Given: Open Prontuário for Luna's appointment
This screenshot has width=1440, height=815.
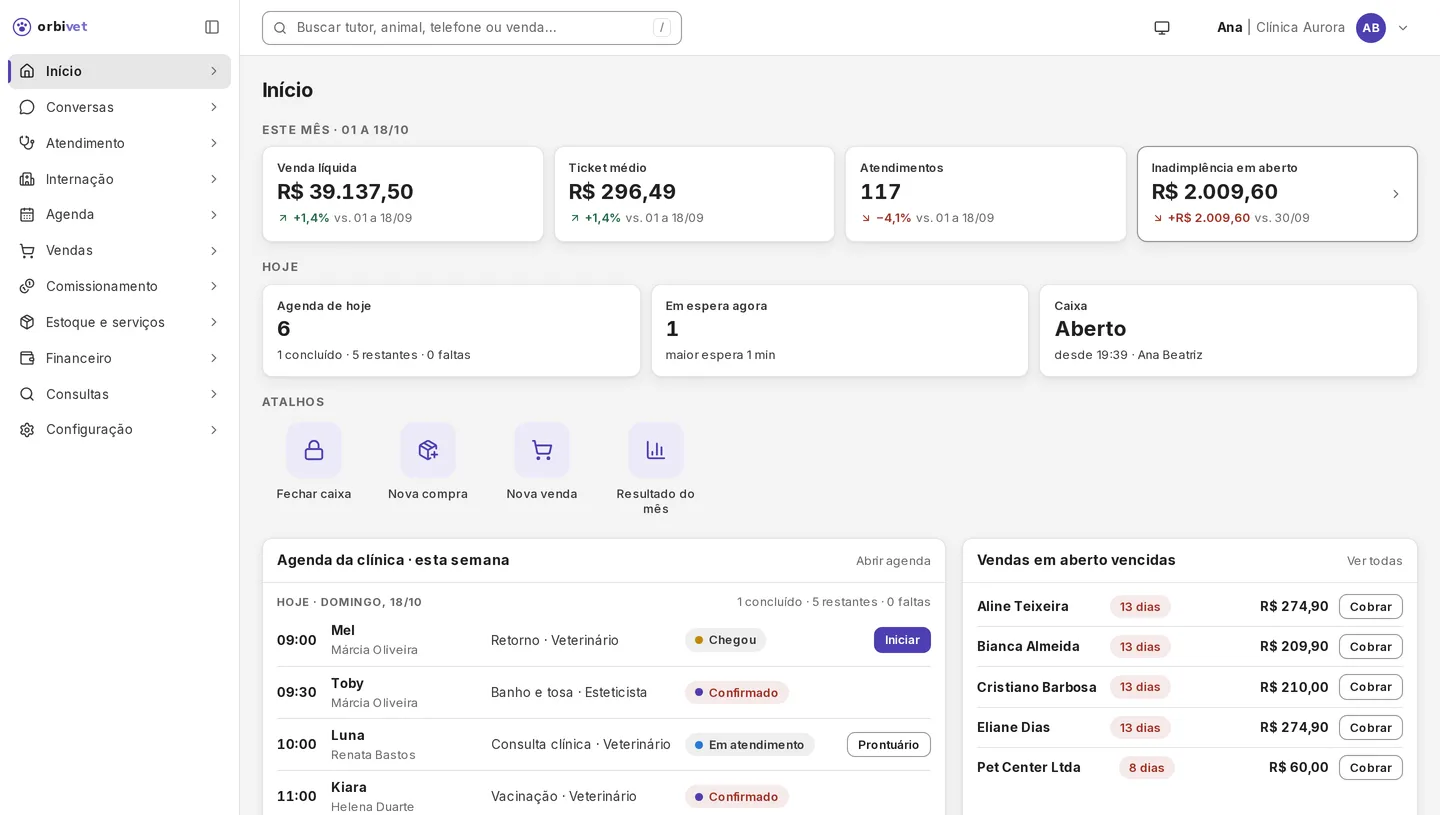Looking at the screenshot, I should [x=889, y=744].
